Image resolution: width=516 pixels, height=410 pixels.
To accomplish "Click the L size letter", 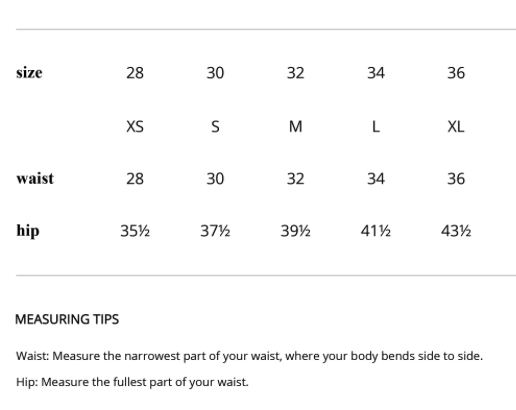I will [x=376, y=127].
